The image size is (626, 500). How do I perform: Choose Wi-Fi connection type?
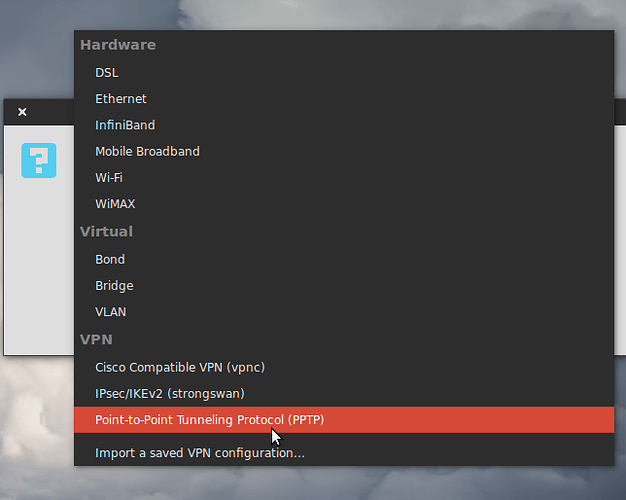[109, 177]
